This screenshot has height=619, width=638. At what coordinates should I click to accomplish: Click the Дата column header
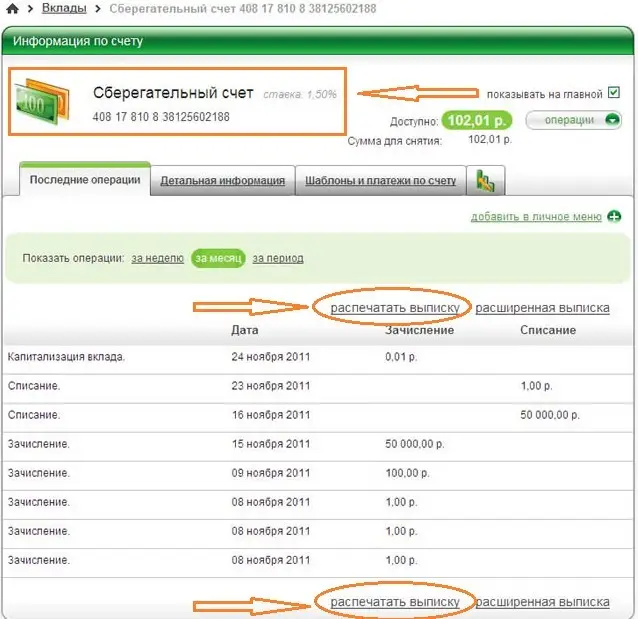(245, 330)
